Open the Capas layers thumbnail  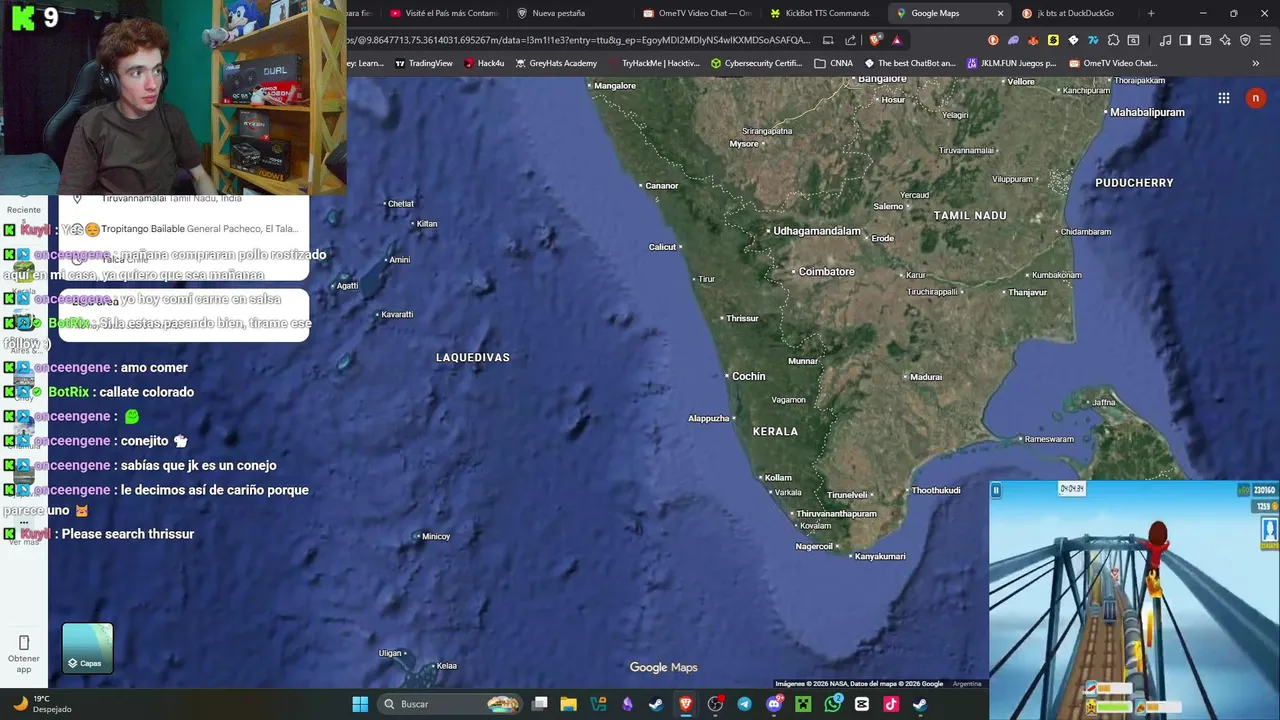[x=88, y=648]
